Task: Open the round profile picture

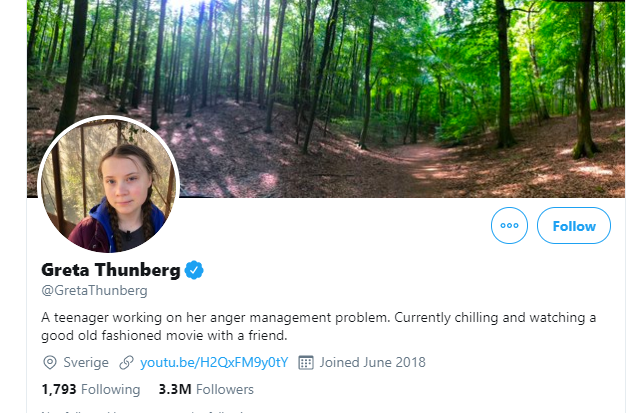Action: click(109, 186)
